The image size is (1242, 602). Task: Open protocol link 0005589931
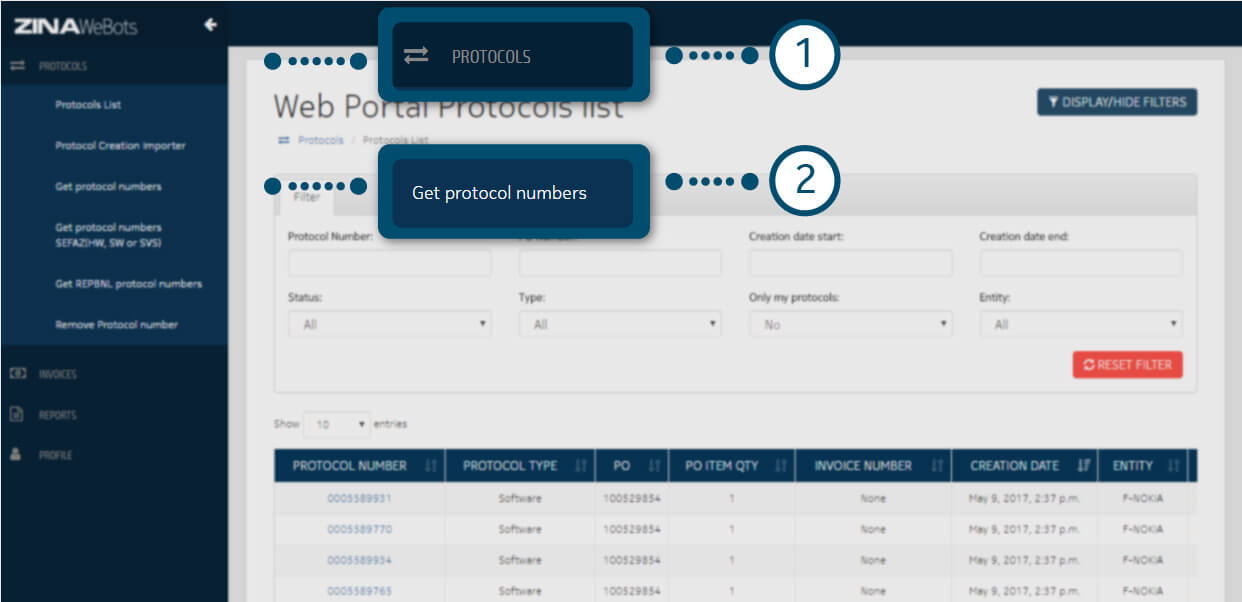(x=359, y=498)
